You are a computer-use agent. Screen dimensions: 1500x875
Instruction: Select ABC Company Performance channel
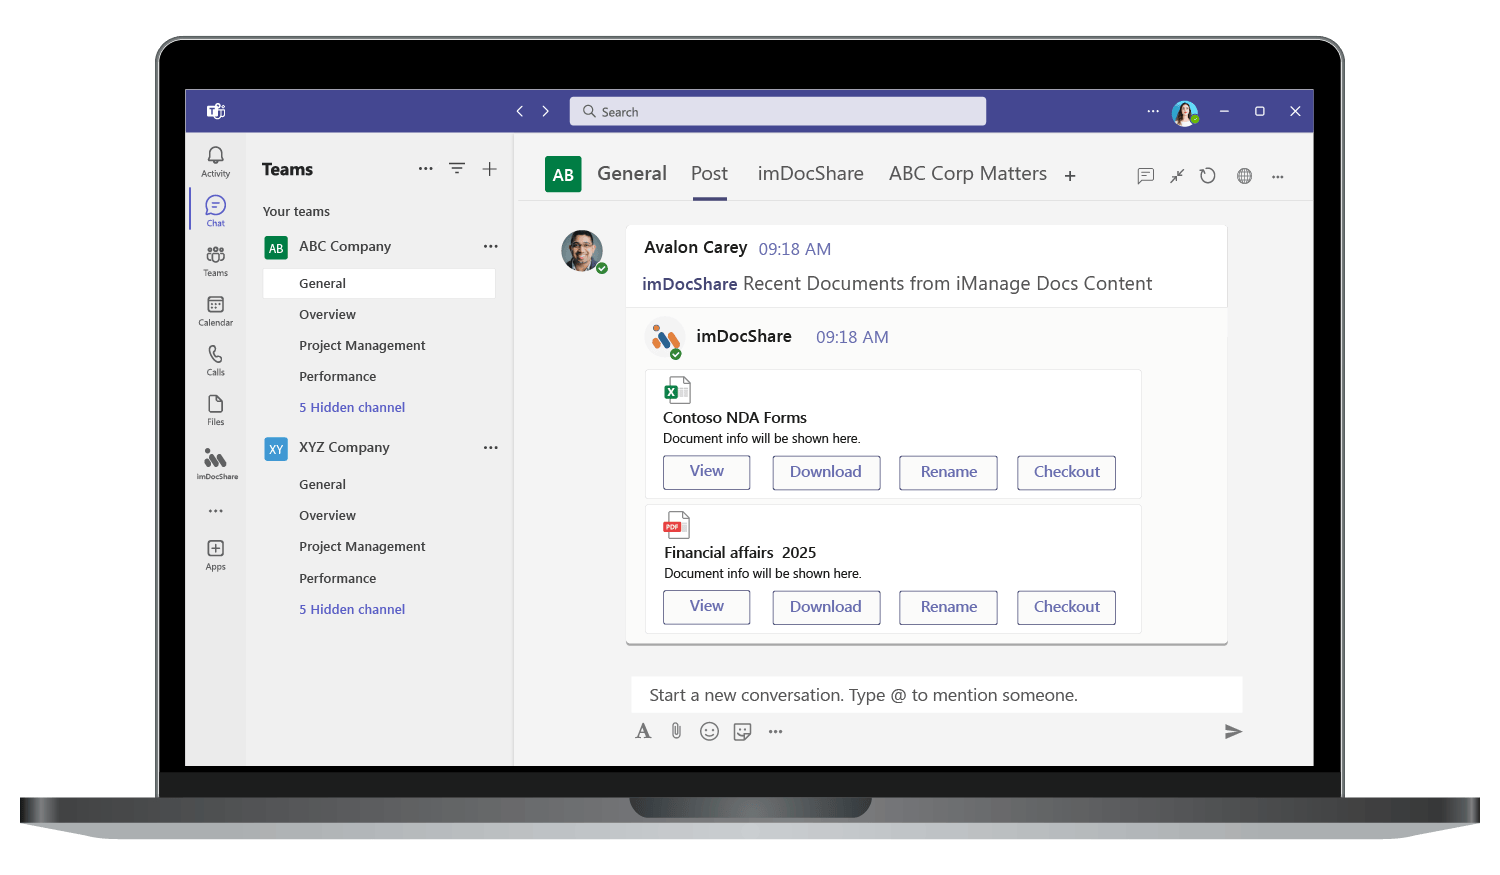pyautogui.click(x=338, y=377)
